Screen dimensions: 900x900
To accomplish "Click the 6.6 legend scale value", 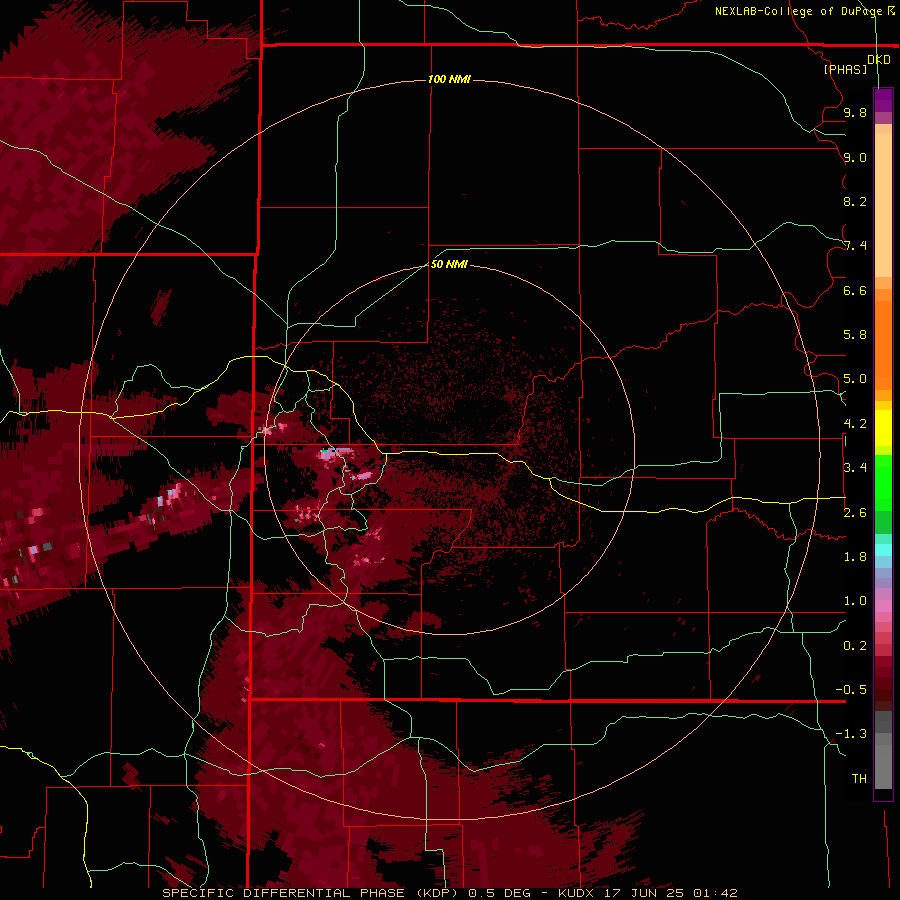I will (855, 290).
